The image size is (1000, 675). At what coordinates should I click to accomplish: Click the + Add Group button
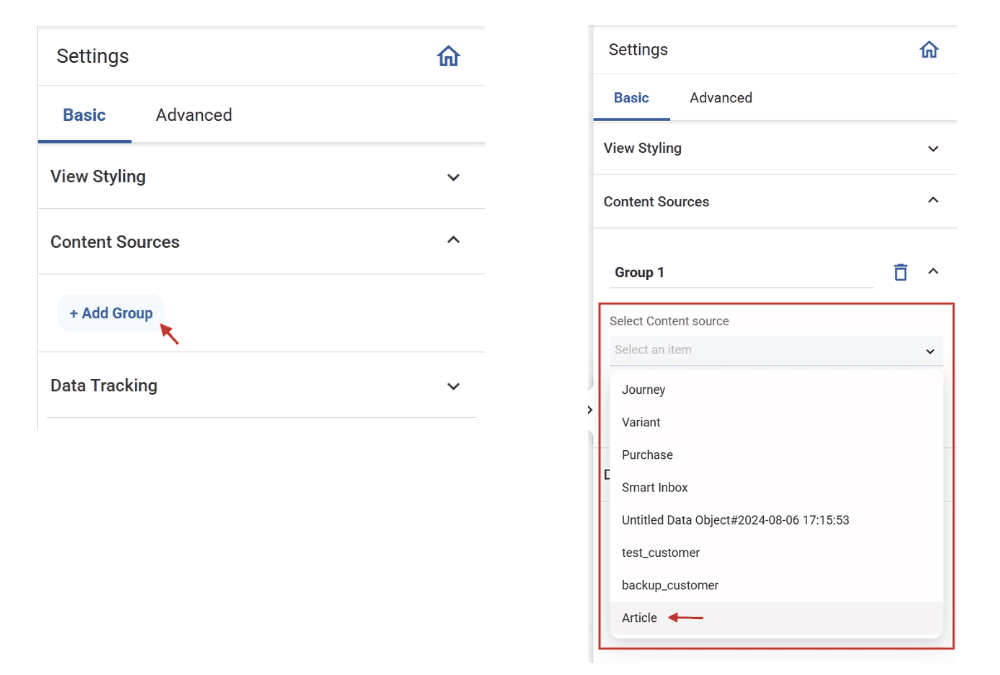(110, 313)
